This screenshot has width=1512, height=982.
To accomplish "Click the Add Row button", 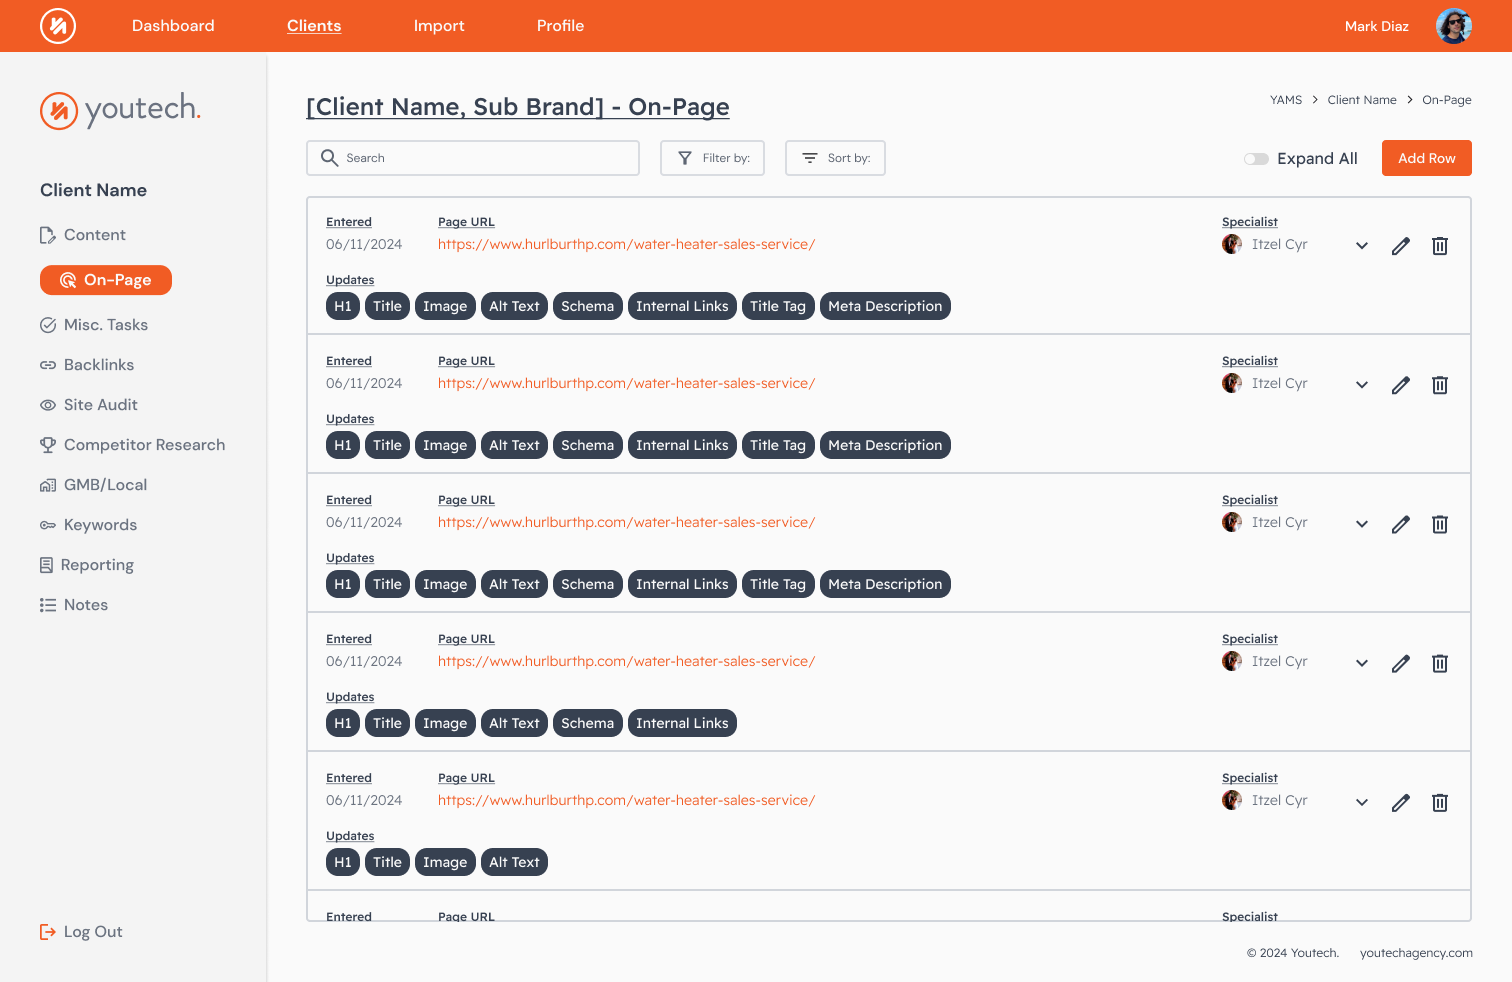I will (1427, 158).
